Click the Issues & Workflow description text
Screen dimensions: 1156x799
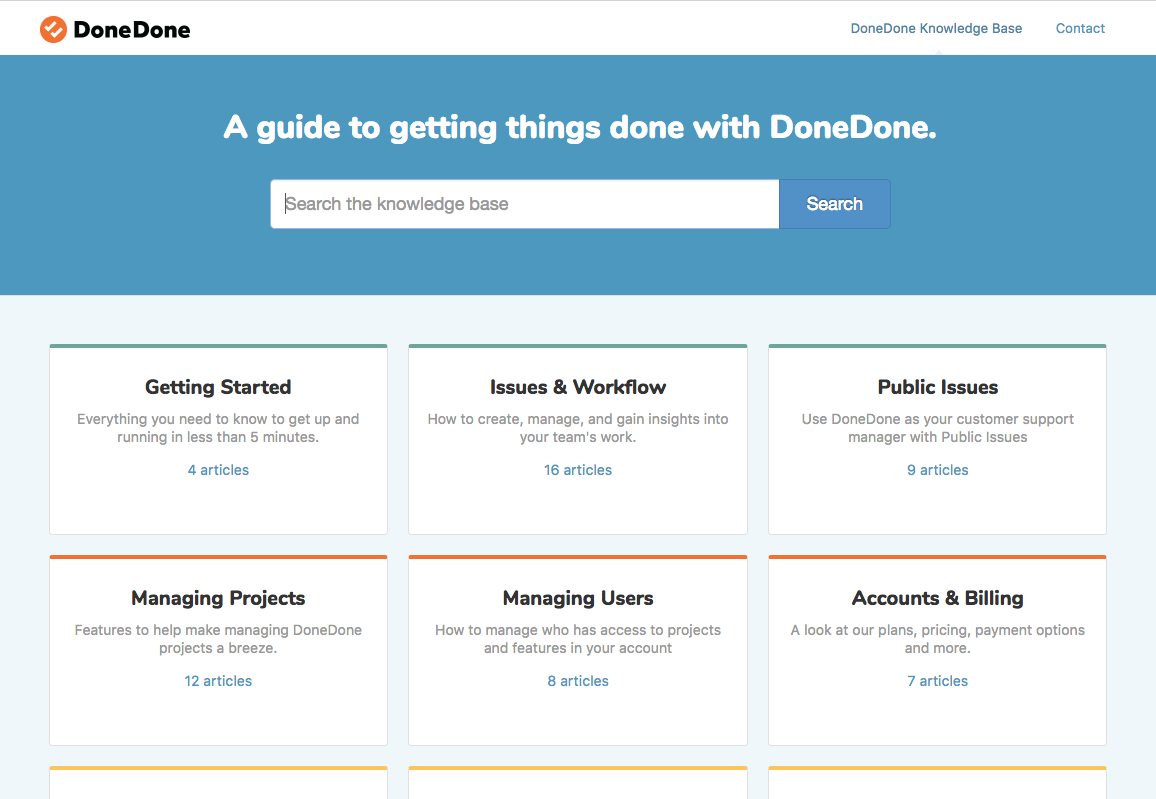pyautogui.click(x=578, y=428)
